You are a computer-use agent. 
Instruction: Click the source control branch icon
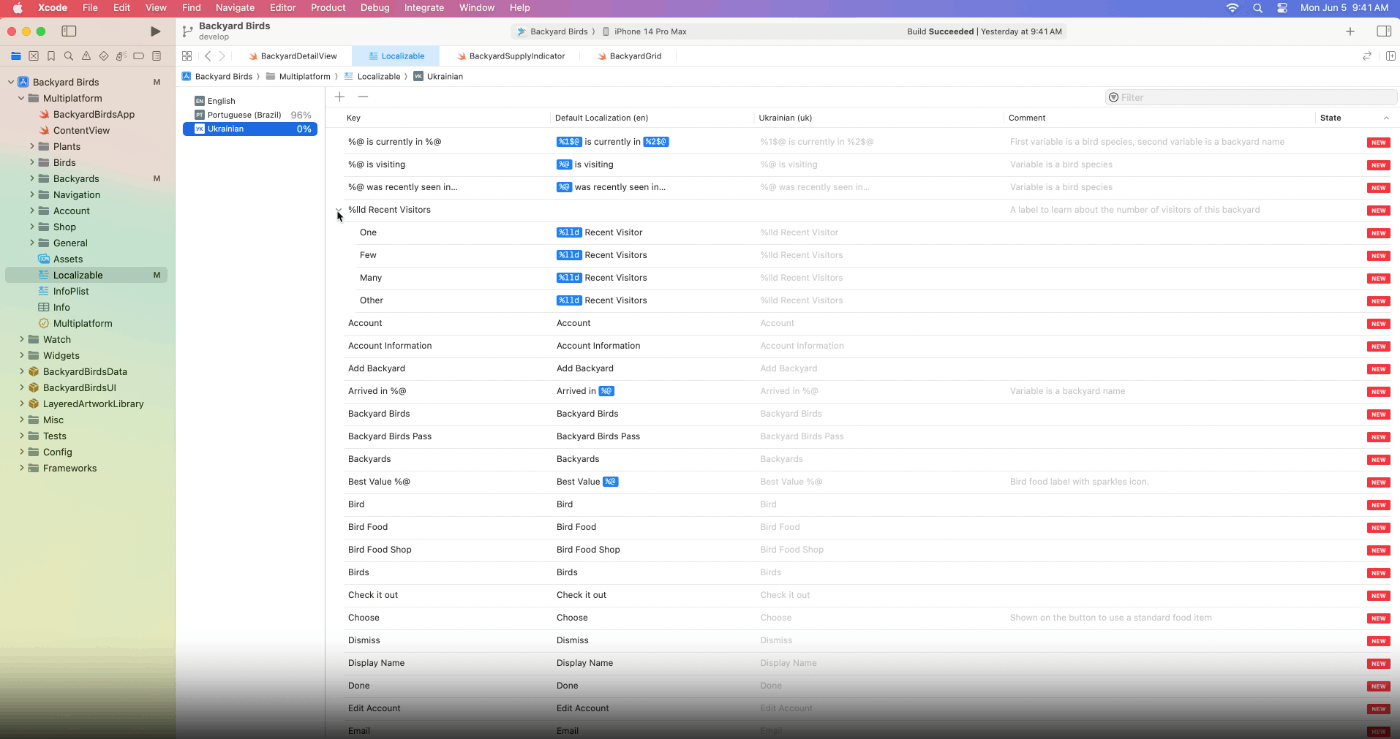pos(187,31)
